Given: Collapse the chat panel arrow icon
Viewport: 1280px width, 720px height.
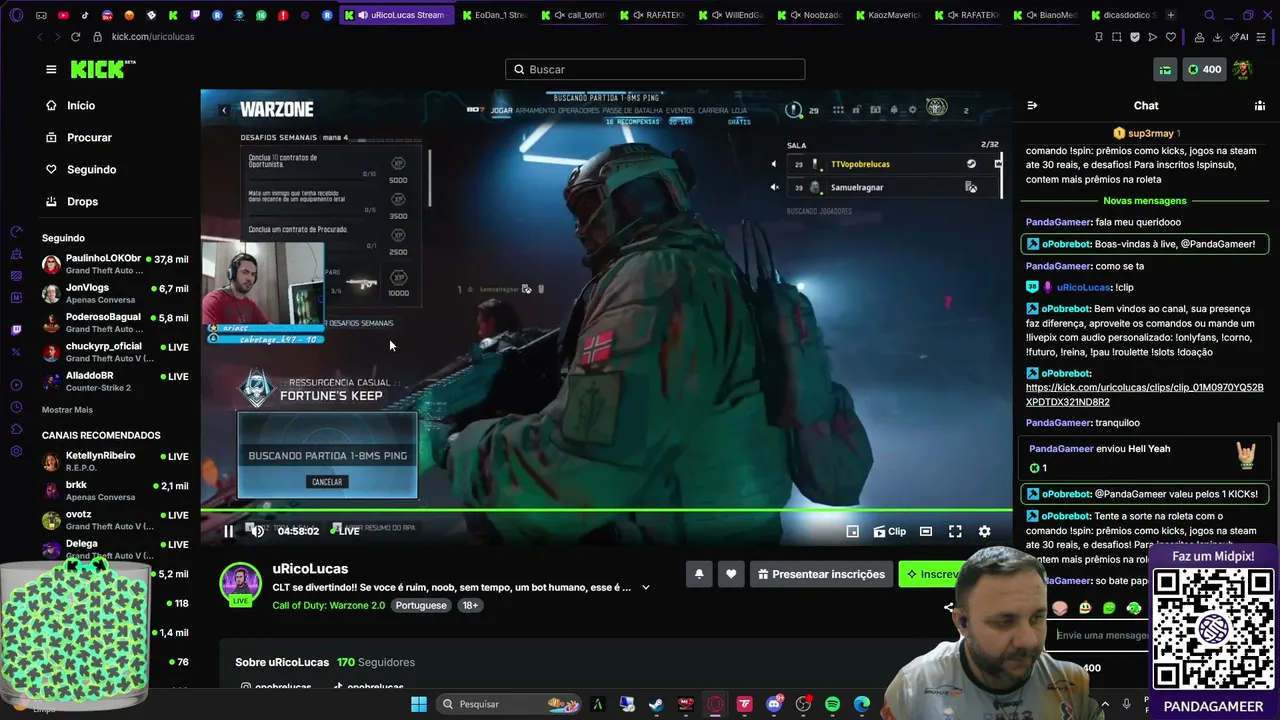Looking at the screenshot, I should click(1032, 105).
